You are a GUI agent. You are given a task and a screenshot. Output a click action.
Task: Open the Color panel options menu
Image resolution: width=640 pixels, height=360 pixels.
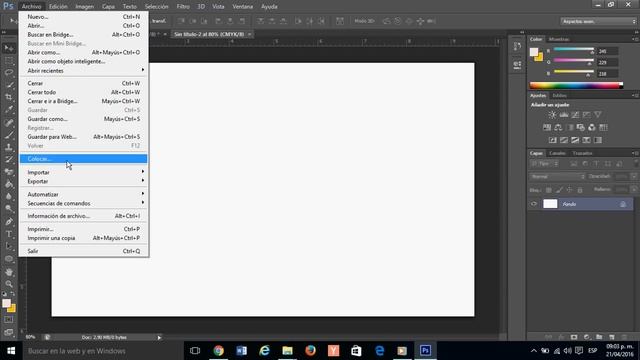point(635,39)
